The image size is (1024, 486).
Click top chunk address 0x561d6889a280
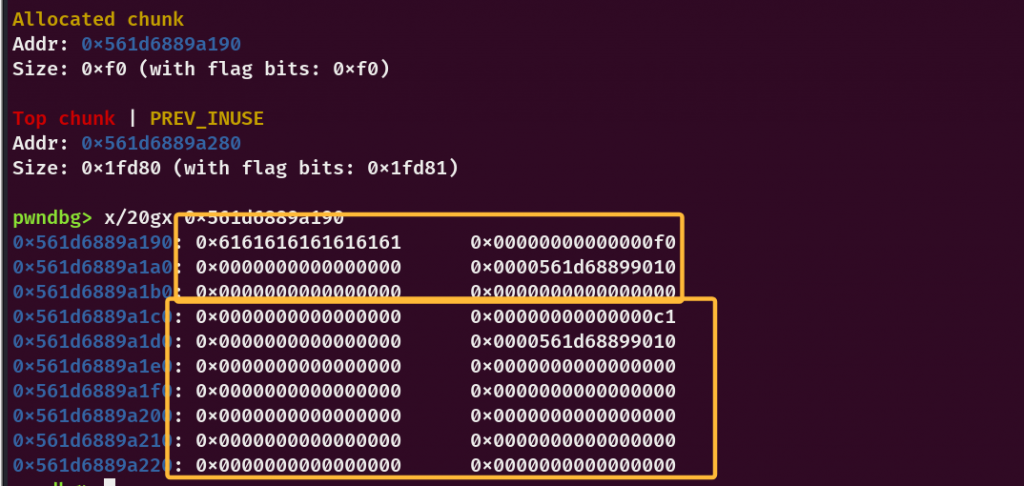[x=161, y=143]
